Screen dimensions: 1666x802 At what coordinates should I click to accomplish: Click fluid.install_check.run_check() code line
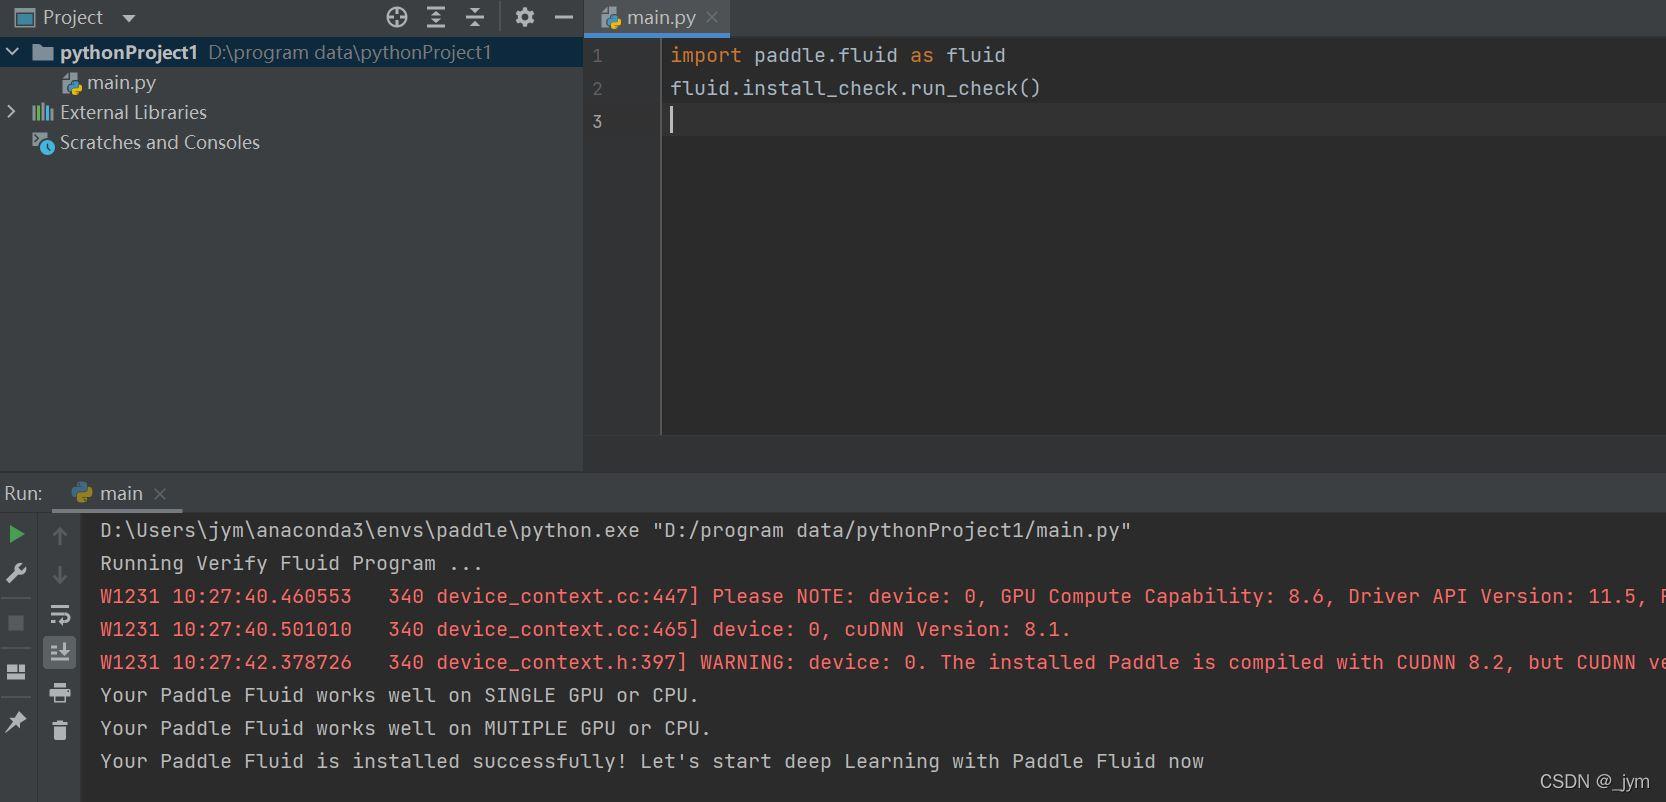pos(855,89)
